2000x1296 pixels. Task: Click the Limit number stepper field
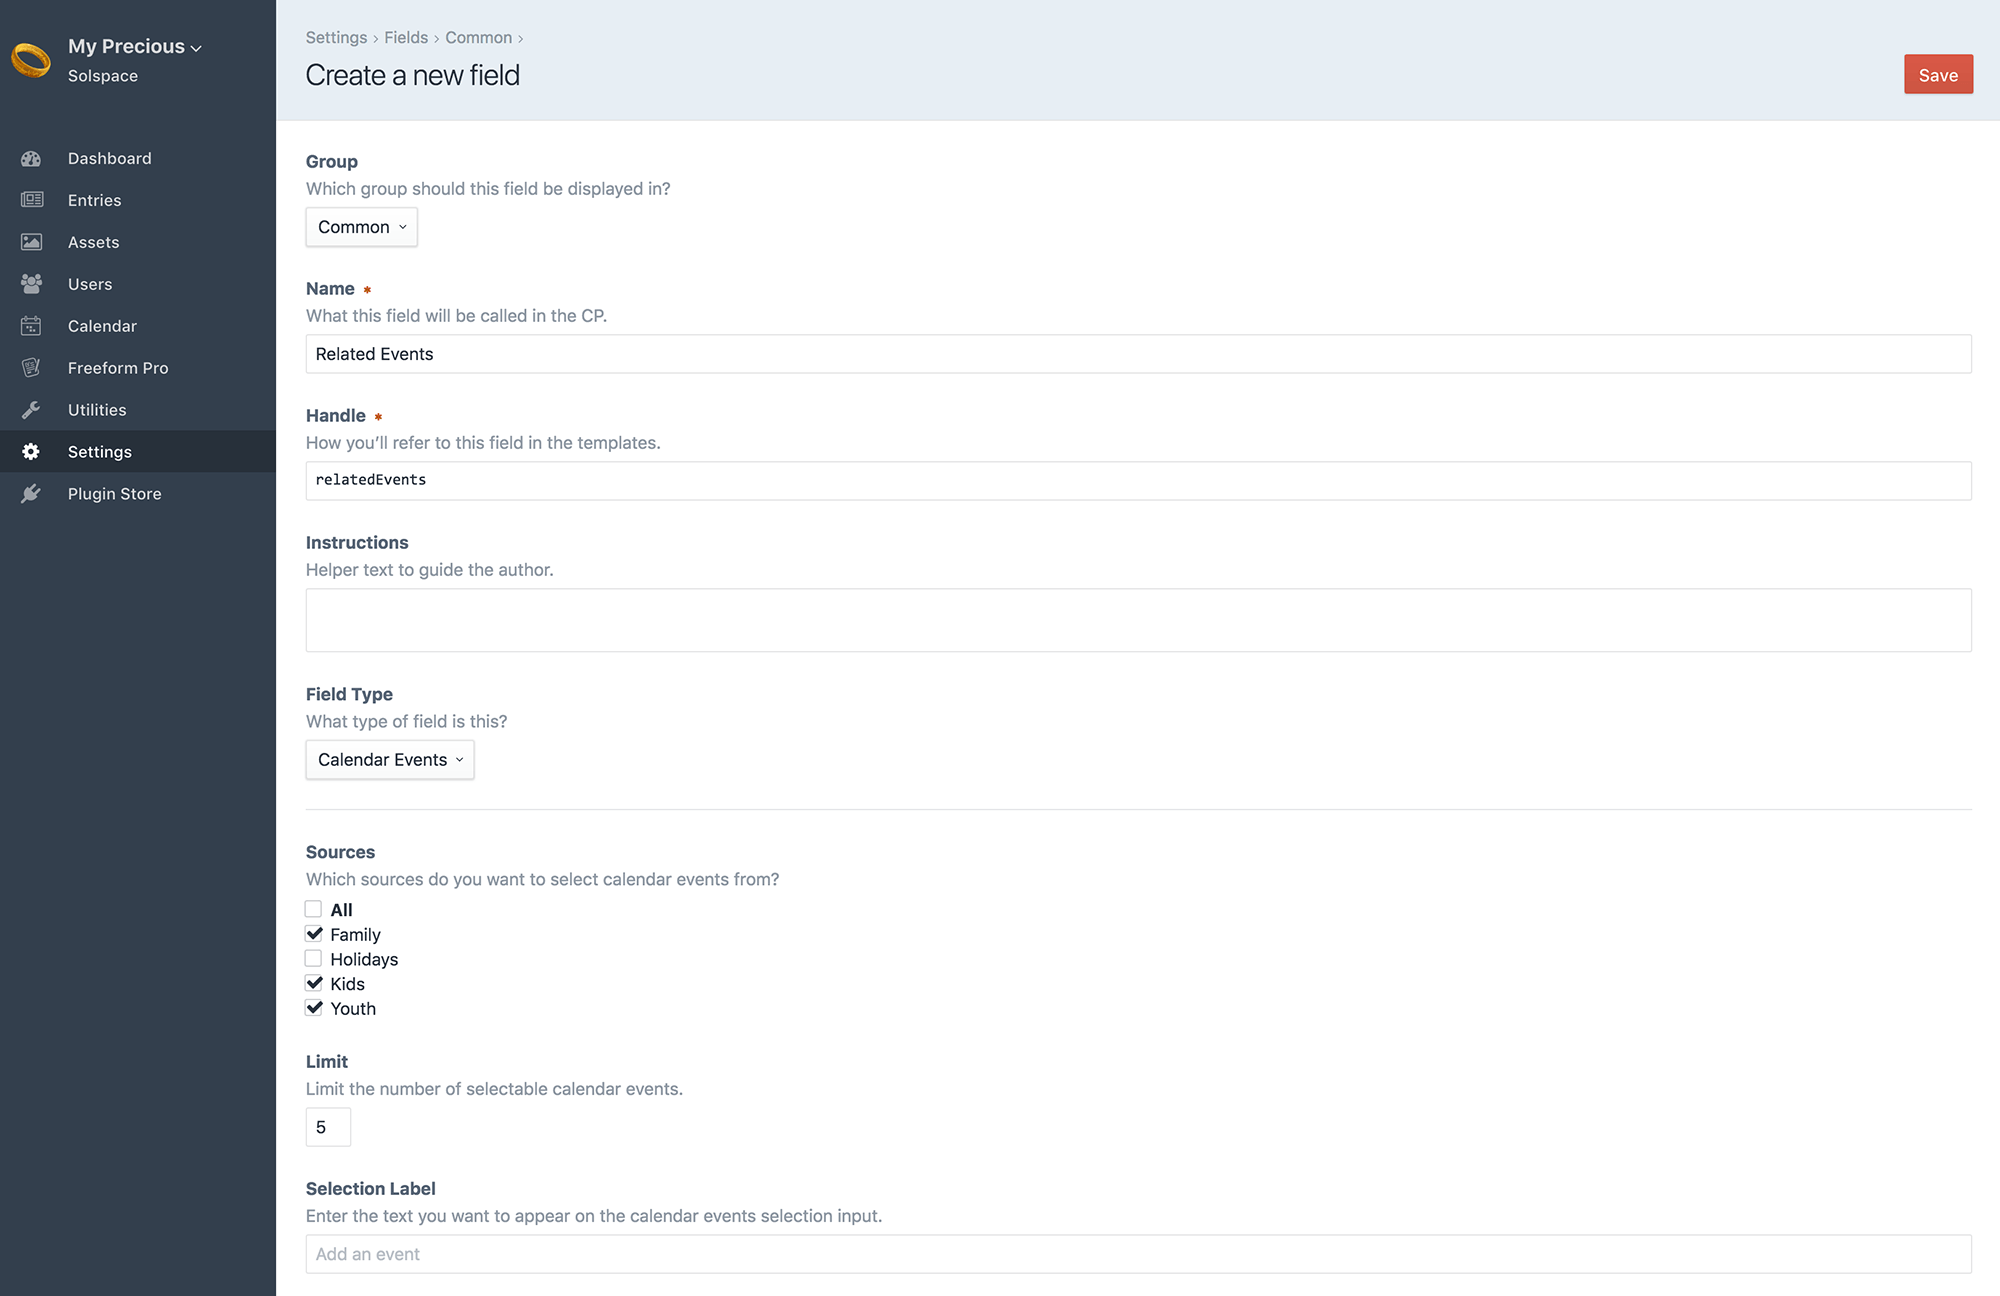(x=328, y=1127)
